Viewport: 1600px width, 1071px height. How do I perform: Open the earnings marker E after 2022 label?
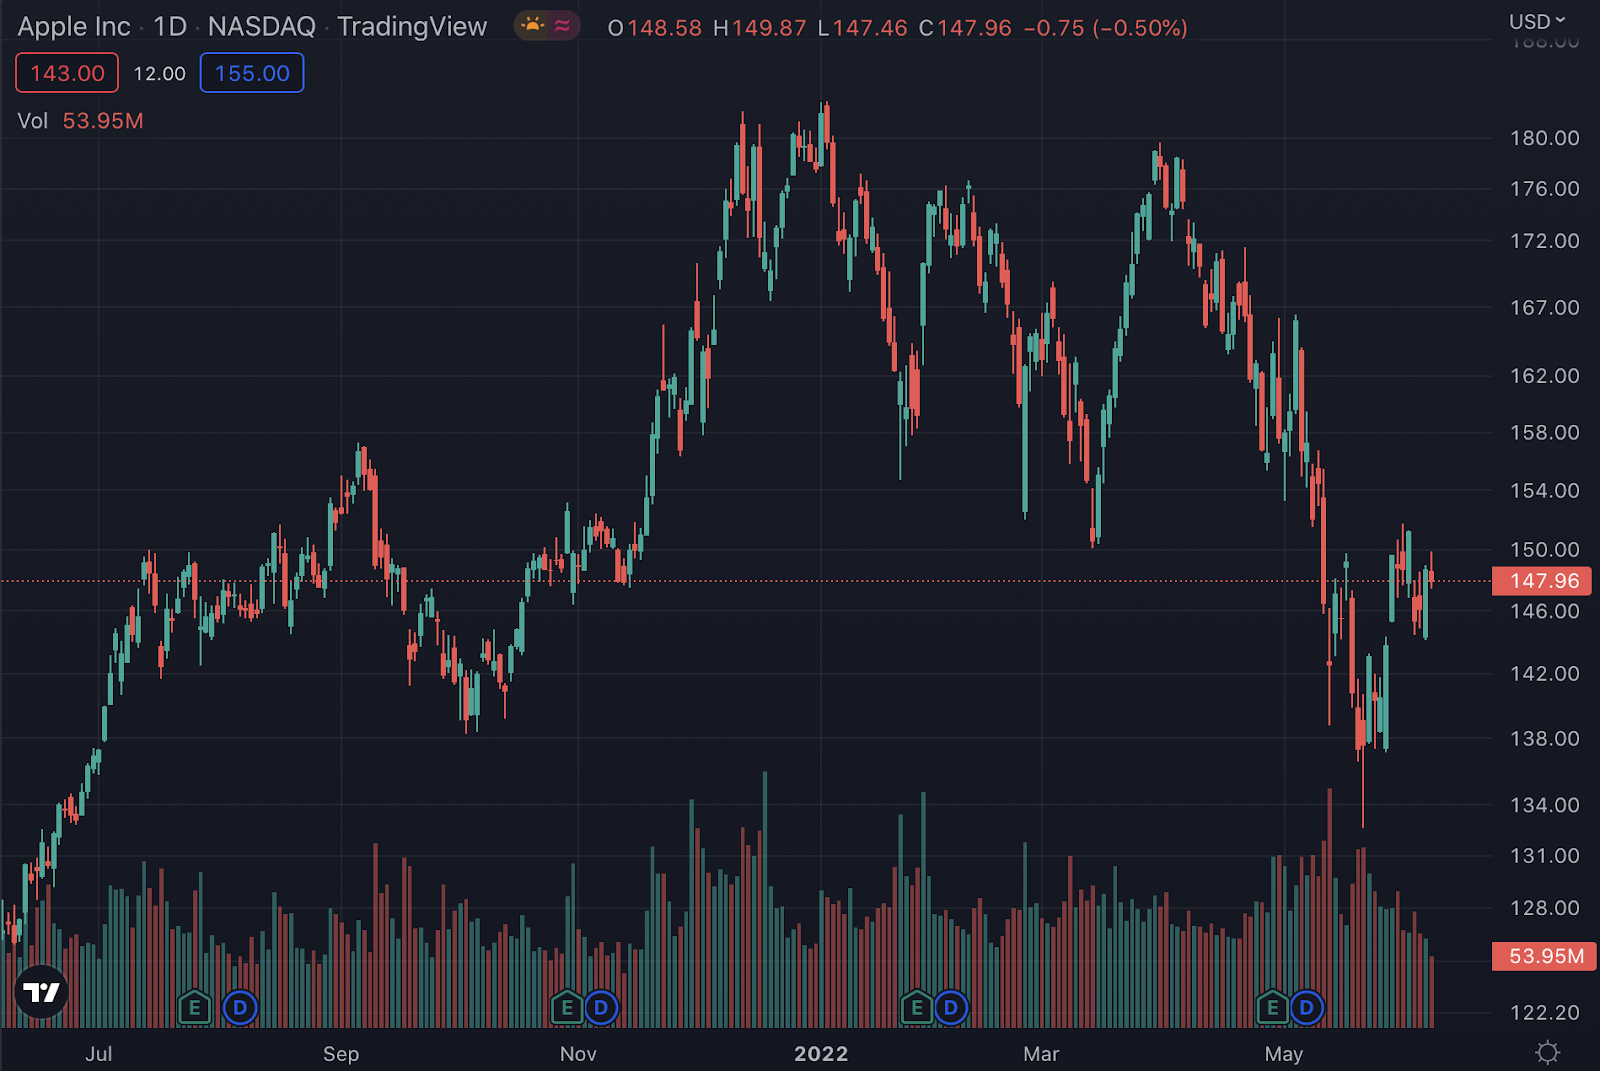(x=917, y=1008)
